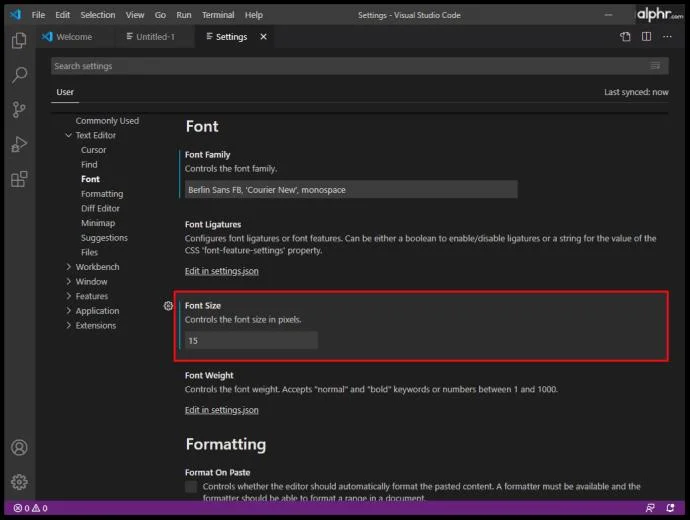Open the More Actions ellipsis menu
Screen dimensions: 690x520
coord(667,37)
